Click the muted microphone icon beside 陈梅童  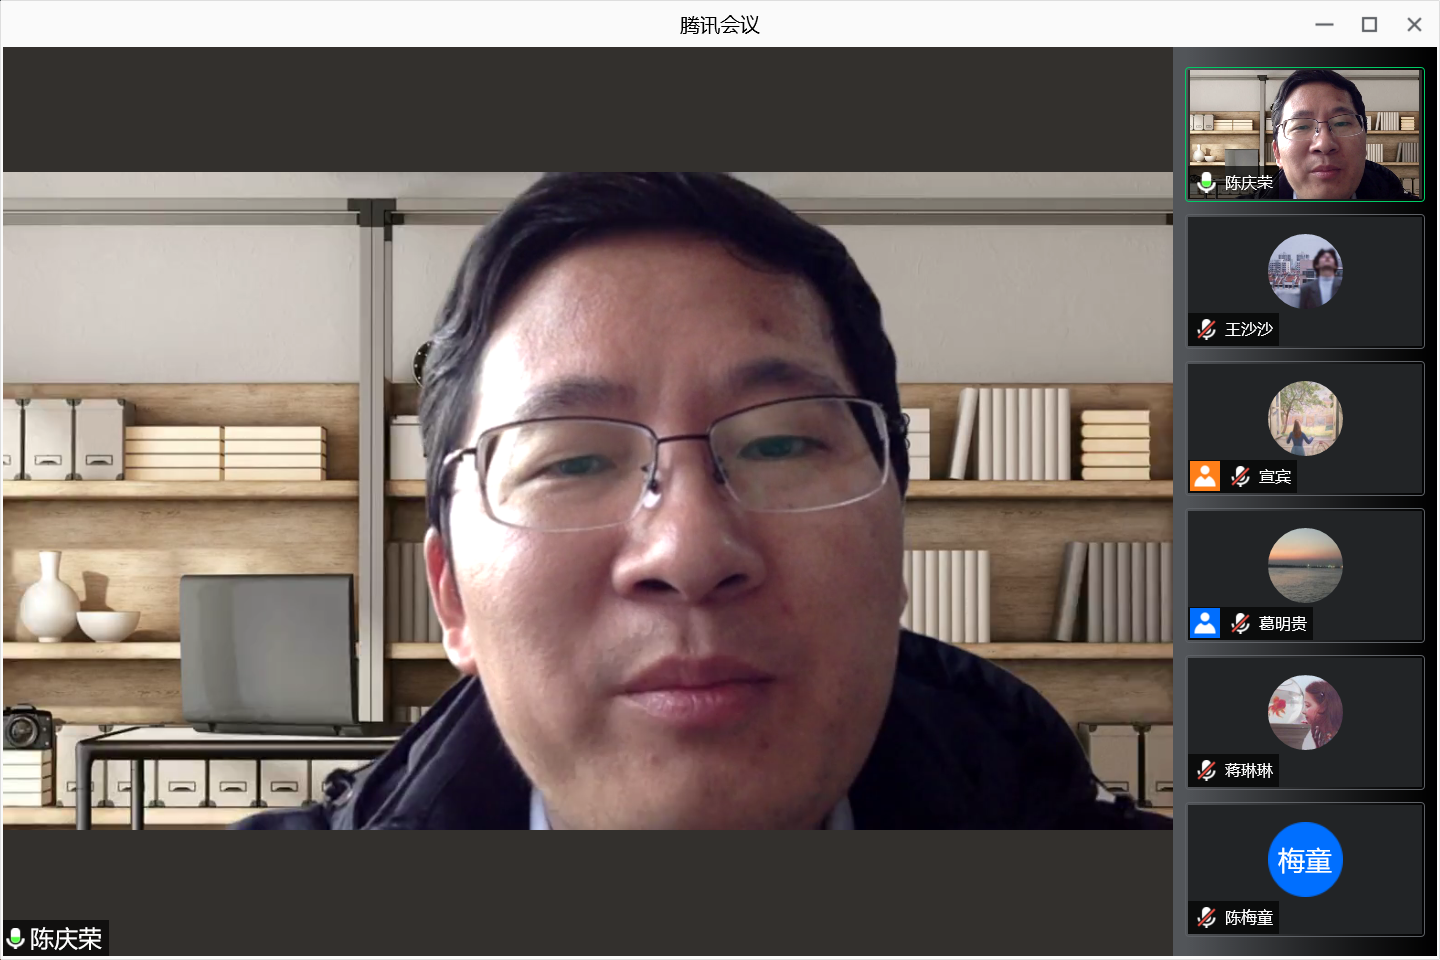click(x=1207, y=917)
